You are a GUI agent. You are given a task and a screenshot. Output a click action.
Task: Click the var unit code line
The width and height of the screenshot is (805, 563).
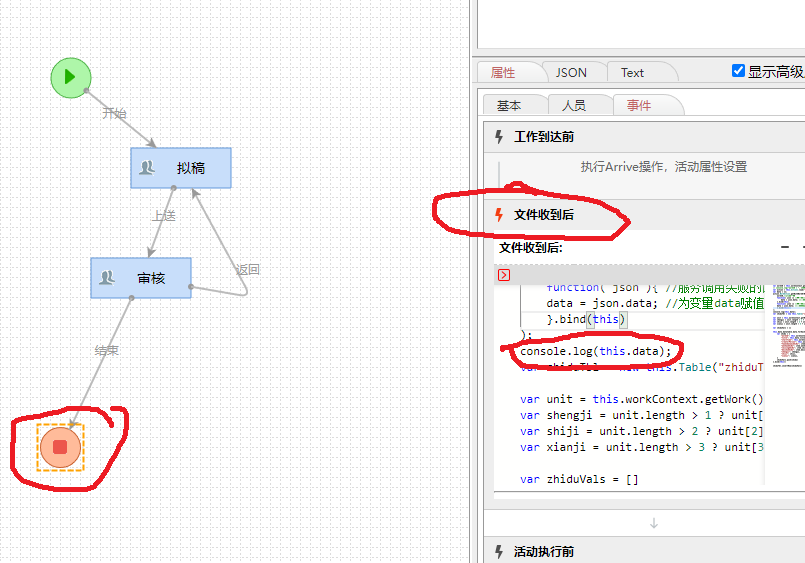click(x=641, y=399)
